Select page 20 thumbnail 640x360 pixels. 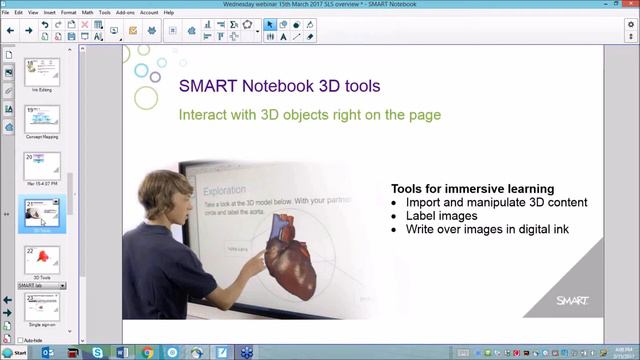pos(42,166)
